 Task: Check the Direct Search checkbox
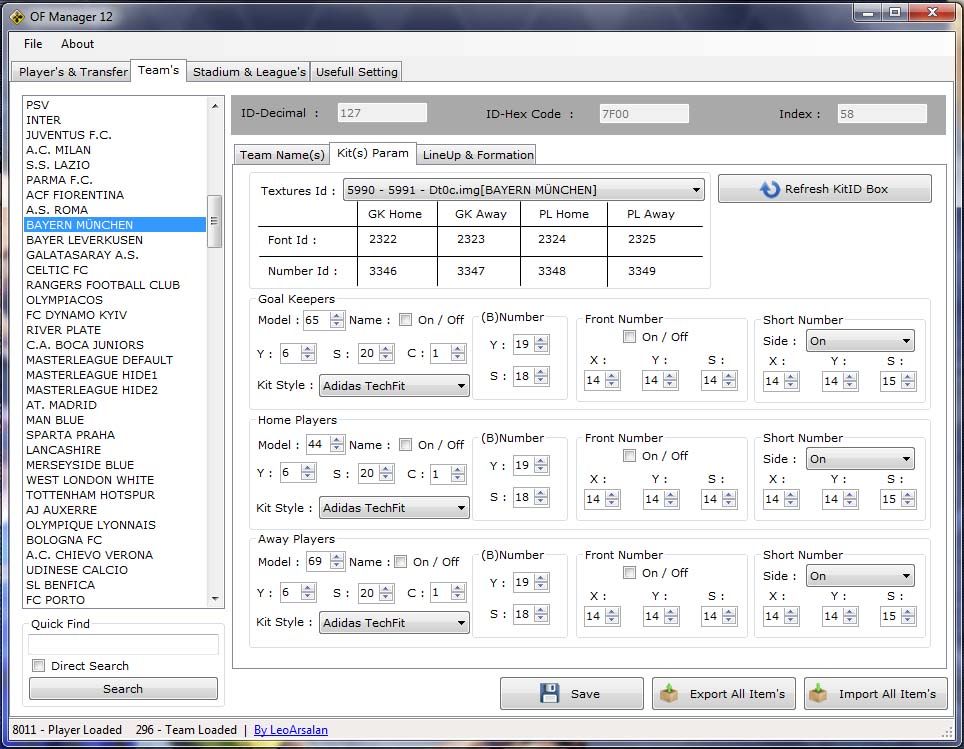coord(39,666)
